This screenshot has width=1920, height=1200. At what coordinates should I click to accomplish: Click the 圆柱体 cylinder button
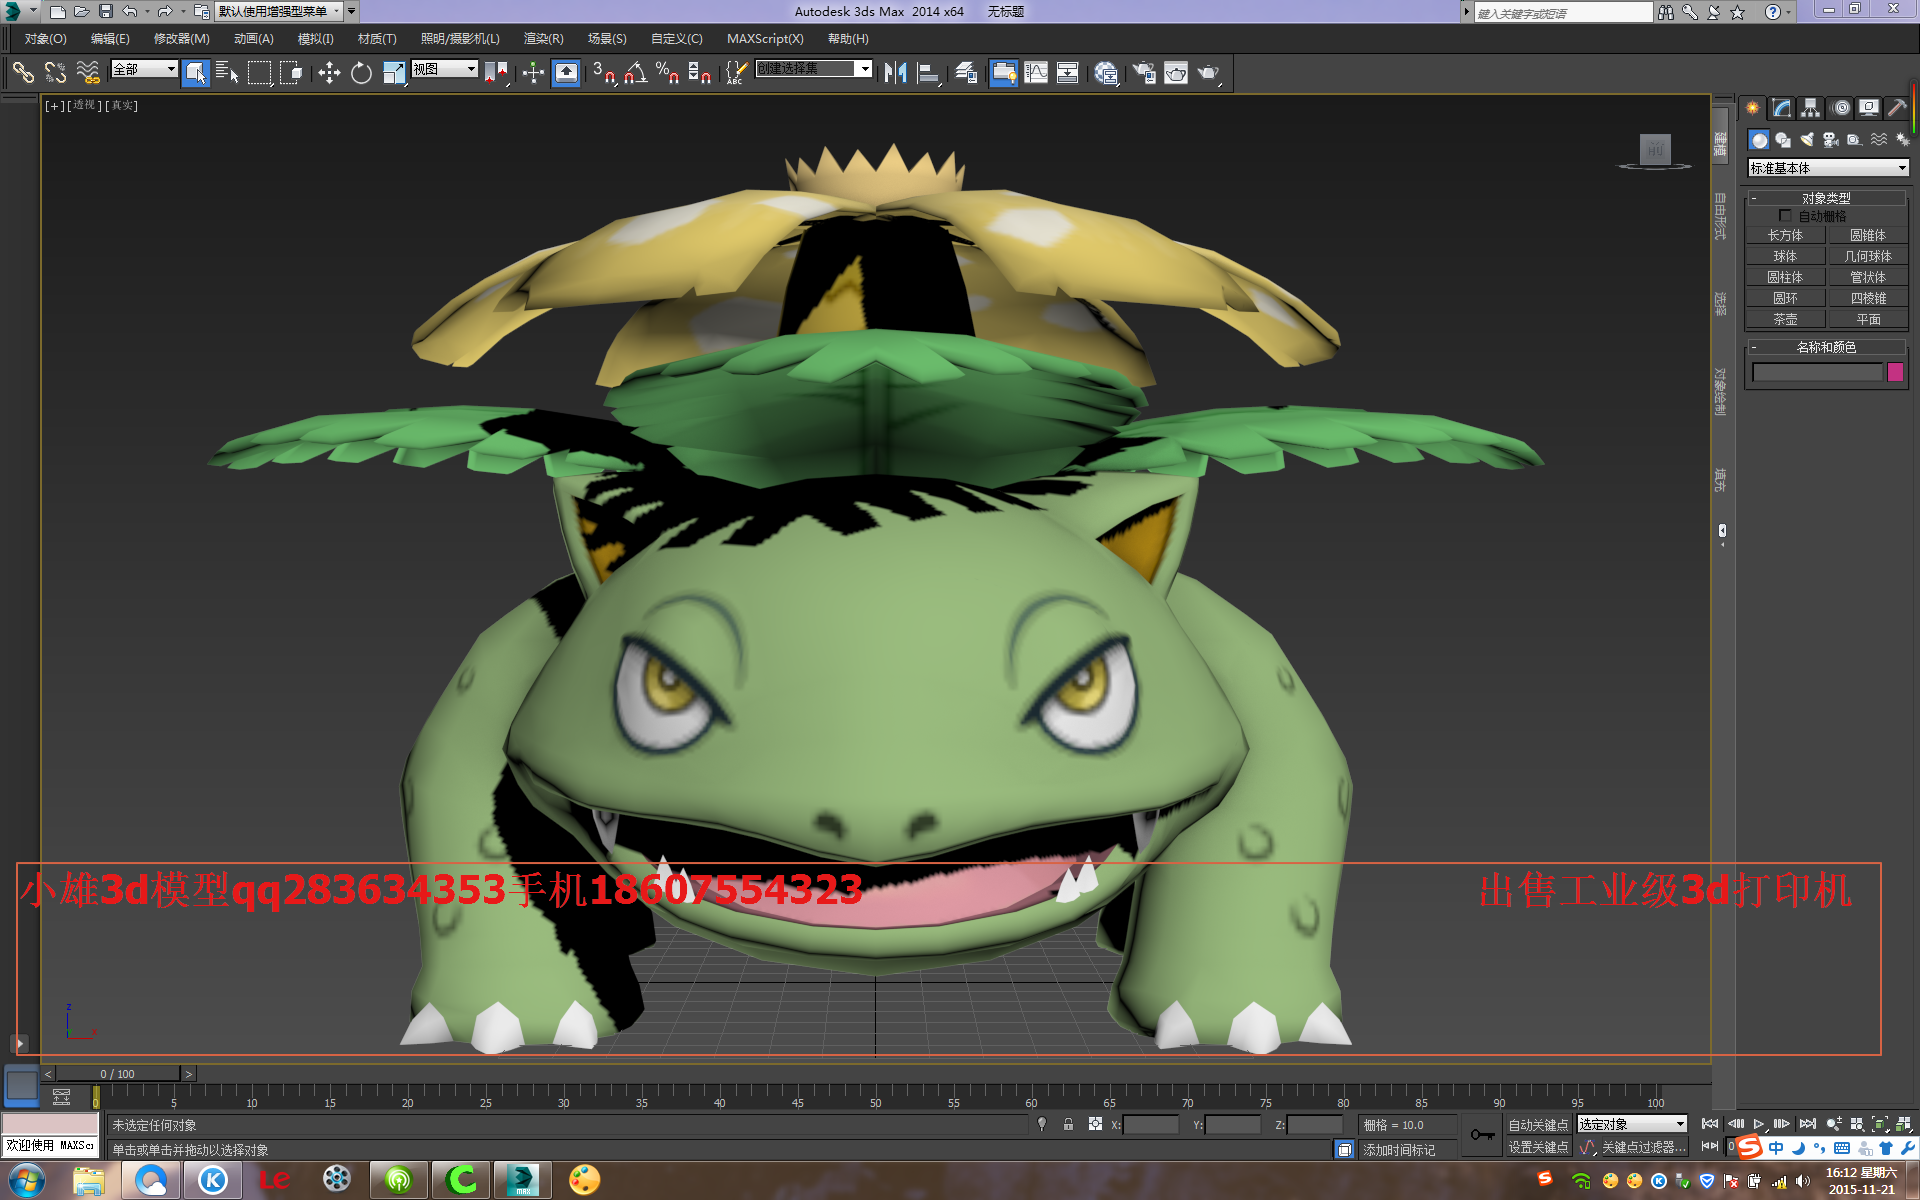(x=1785, y=278)
